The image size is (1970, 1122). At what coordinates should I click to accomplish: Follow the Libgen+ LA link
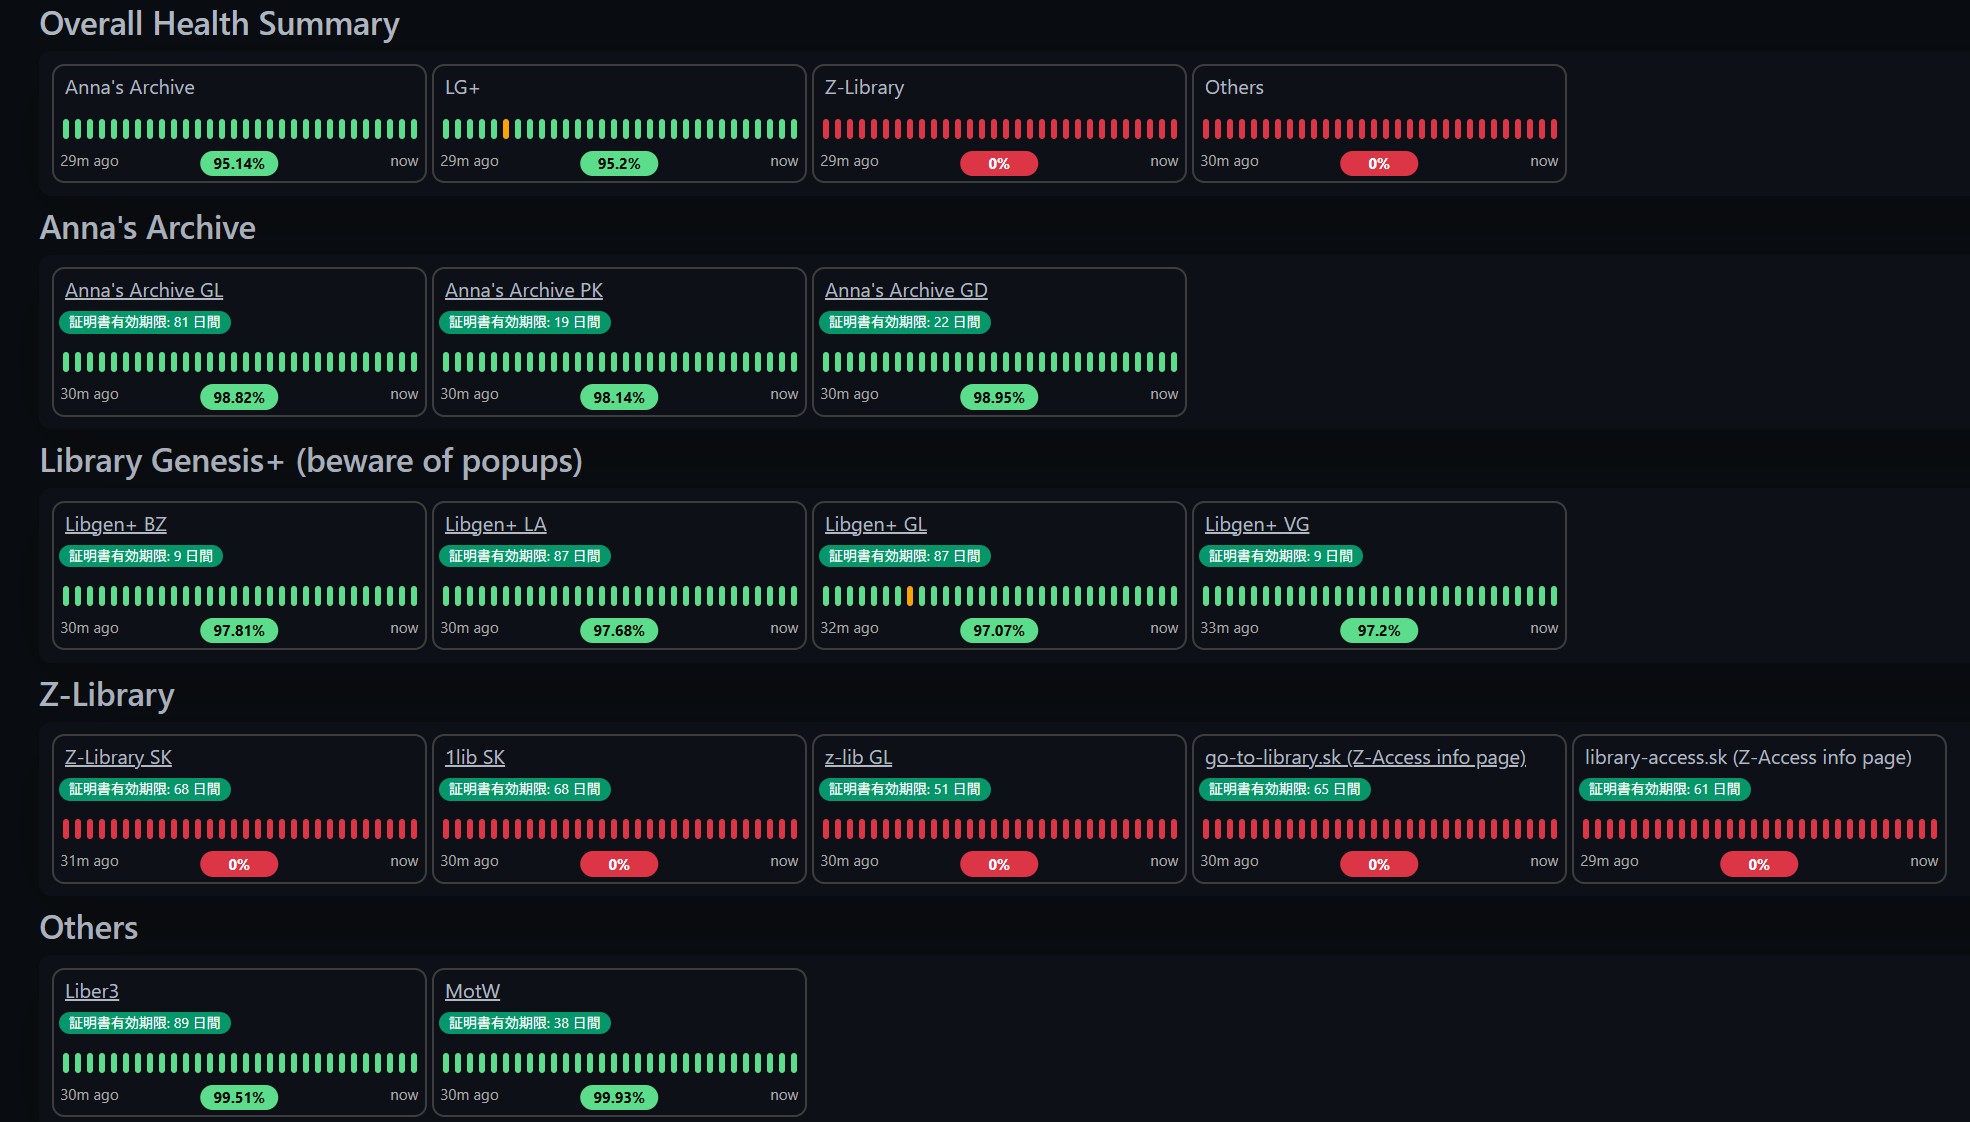click(x=496, y=524)
